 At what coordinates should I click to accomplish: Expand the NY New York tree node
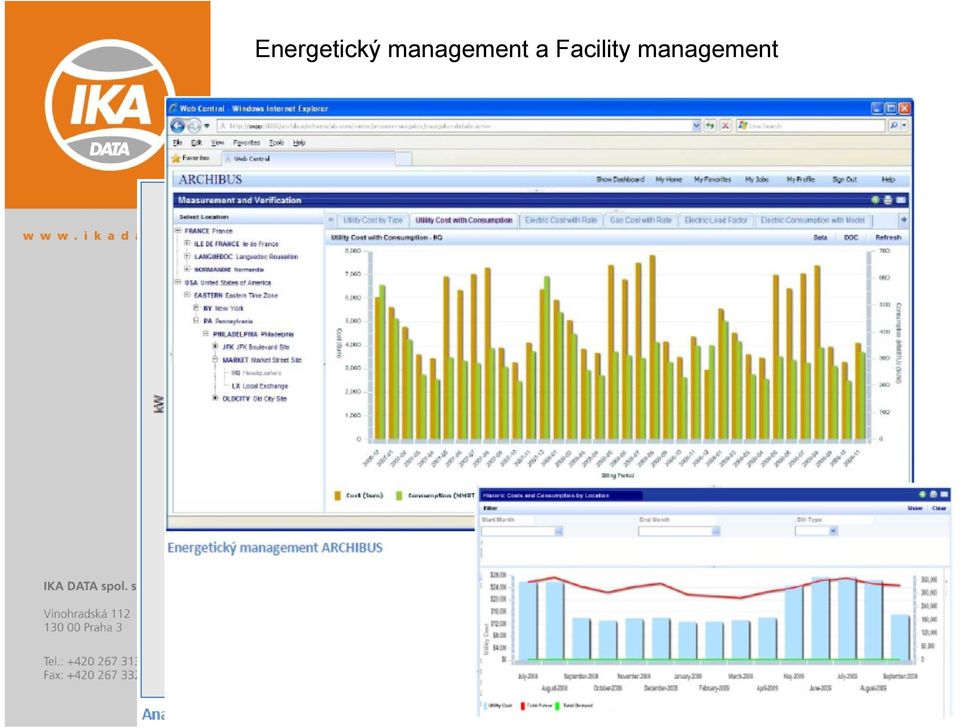point(197,308)
